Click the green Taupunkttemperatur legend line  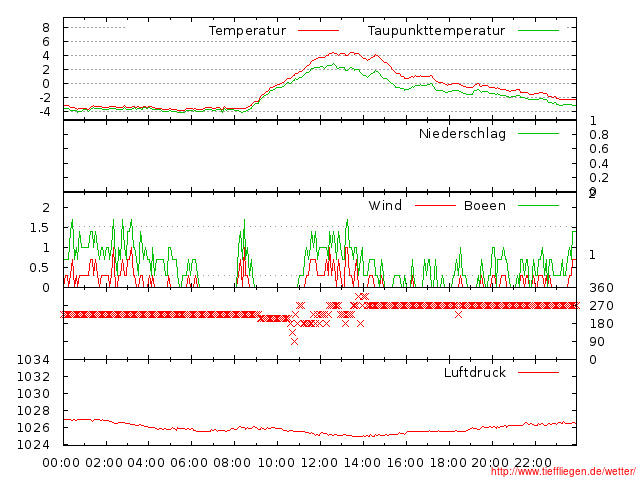pyautogui.click(x=538, y=31)
